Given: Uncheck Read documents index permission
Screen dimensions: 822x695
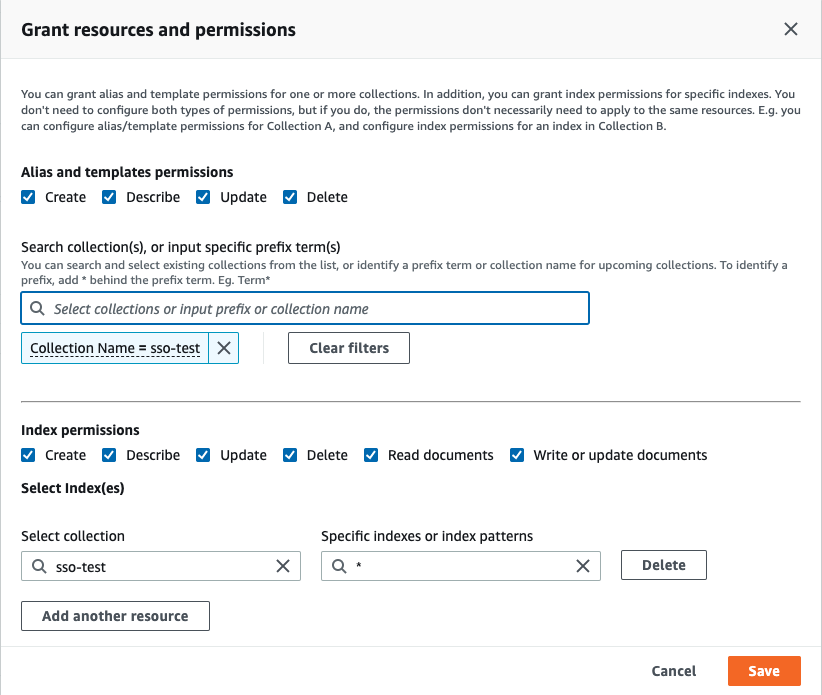Looking at the screenshot, I should click(x=371, y=455).
